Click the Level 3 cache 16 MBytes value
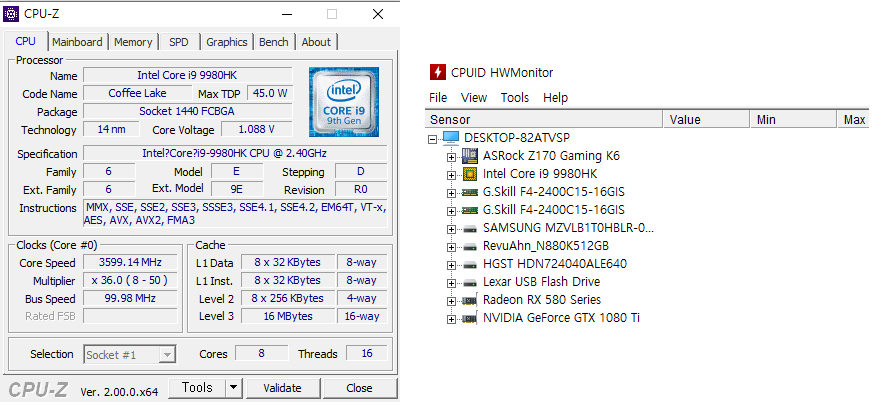Image resolution: width=878 pixels, height=405 pixels. pos(288,316)
